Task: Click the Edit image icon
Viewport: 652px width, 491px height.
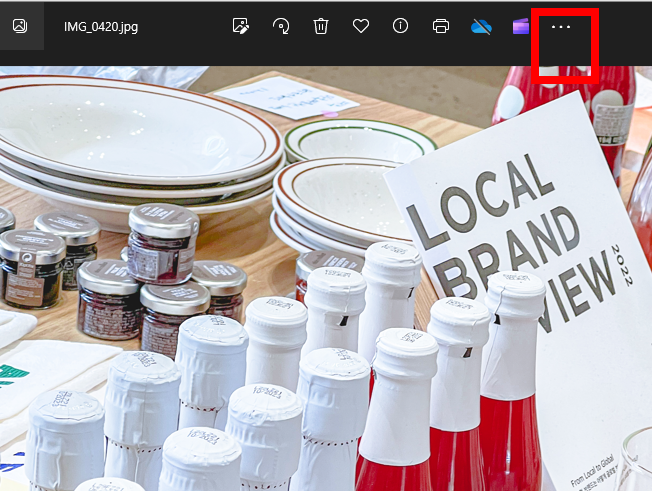Action: tap(240, 26)
